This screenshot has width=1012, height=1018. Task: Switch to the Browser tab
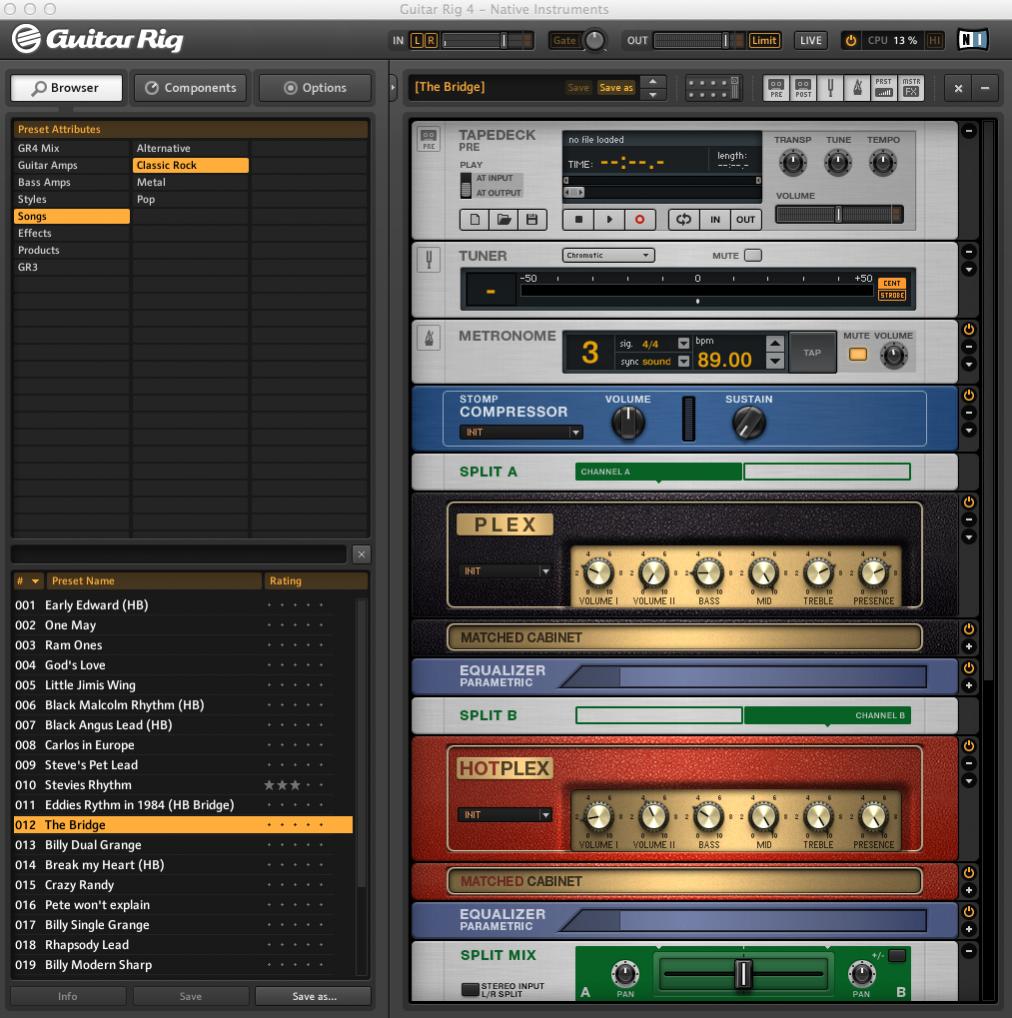coord(66,88)
